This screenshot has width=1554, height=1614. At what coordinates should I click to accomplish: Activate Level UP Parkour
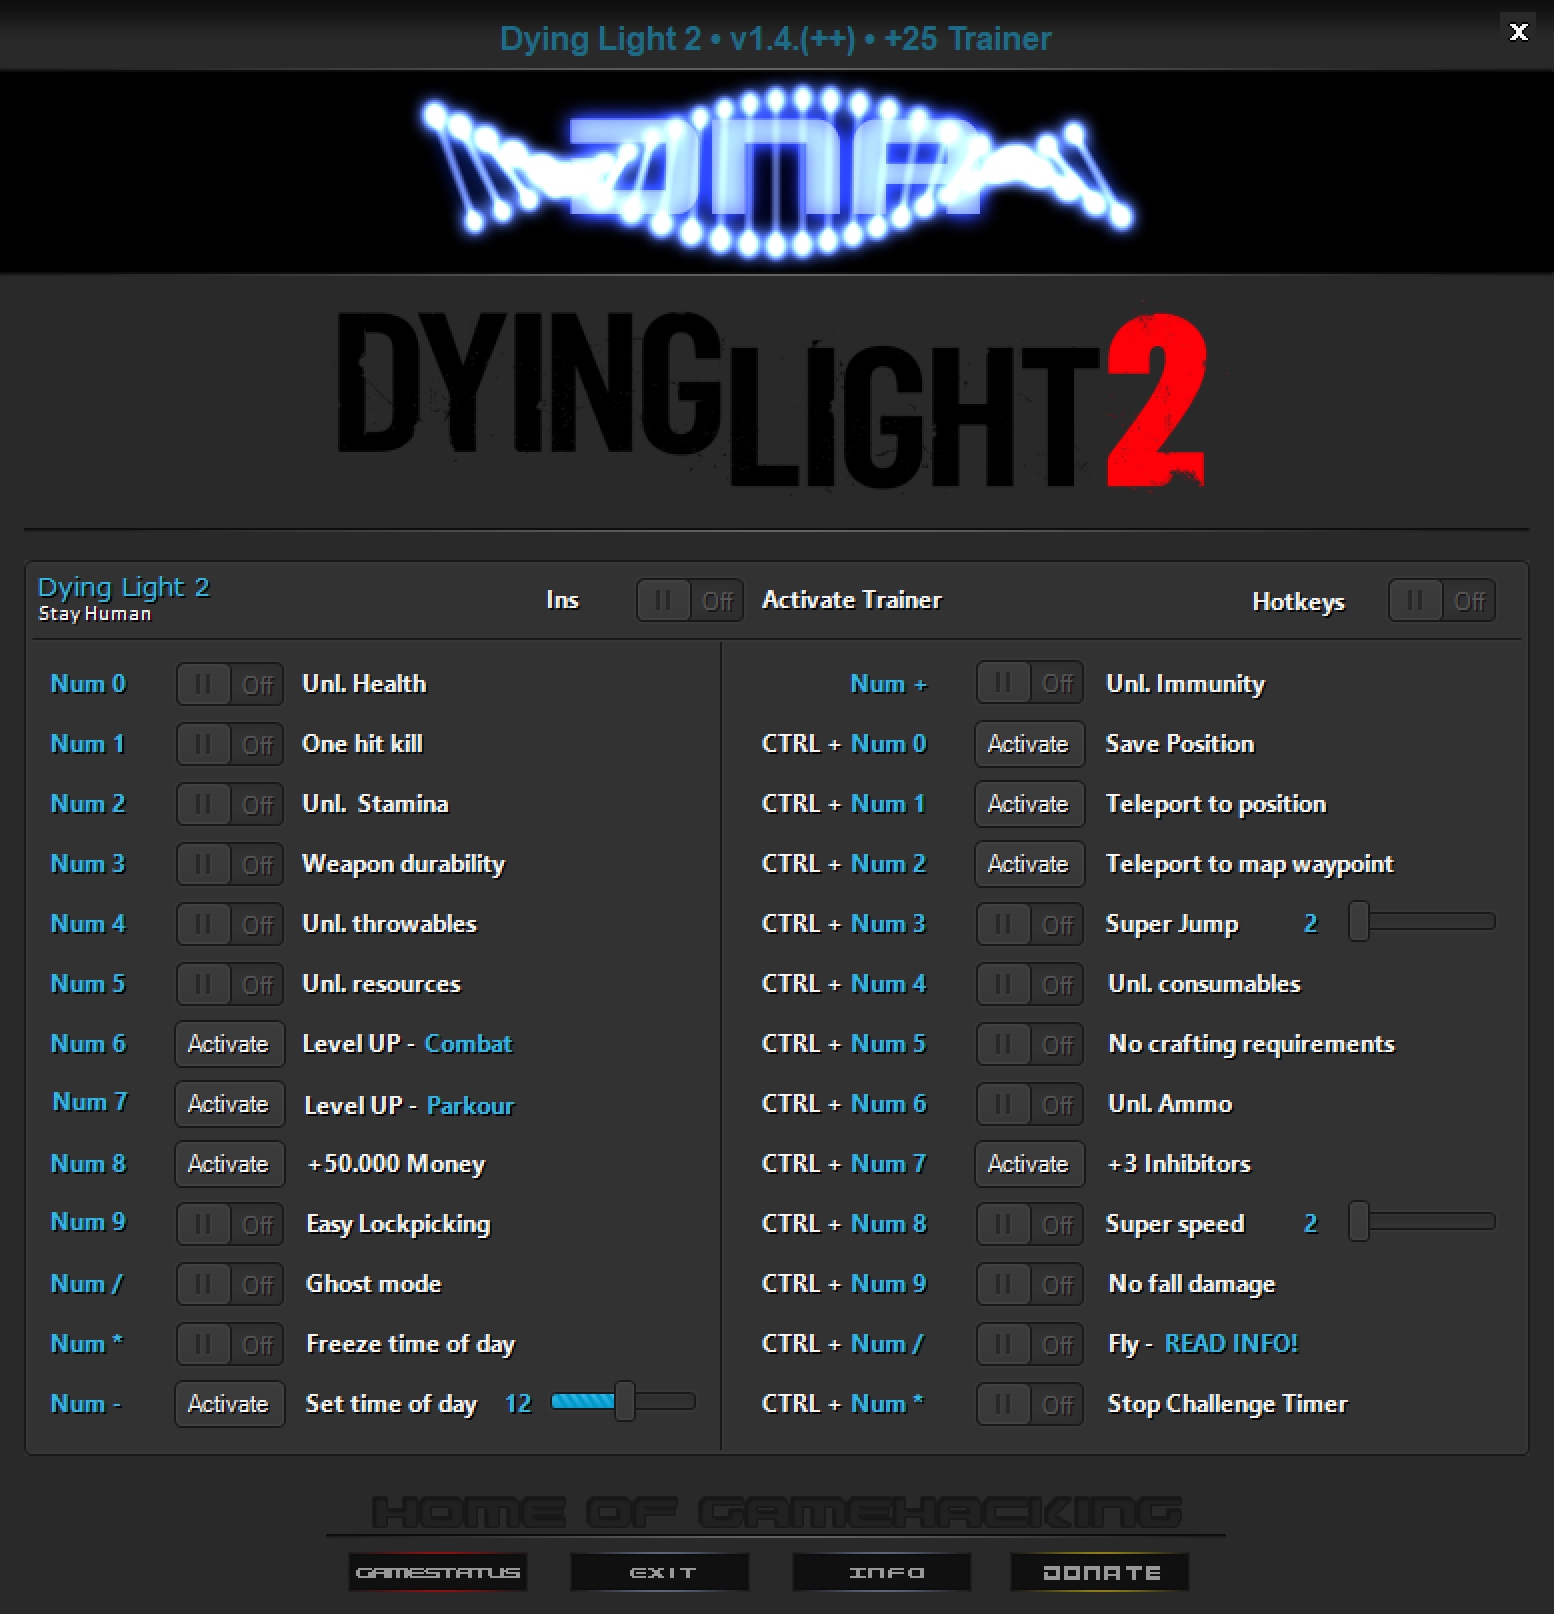[230, 1104]
